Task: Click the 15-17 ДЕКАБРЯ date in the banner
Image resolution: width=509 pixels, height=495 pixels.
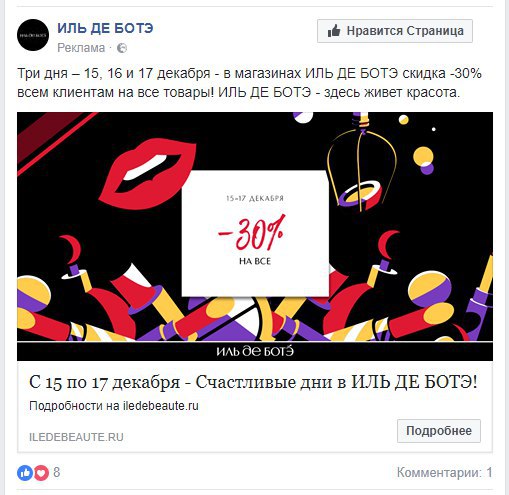Action: pyautogui.click(x=255, y=198)
